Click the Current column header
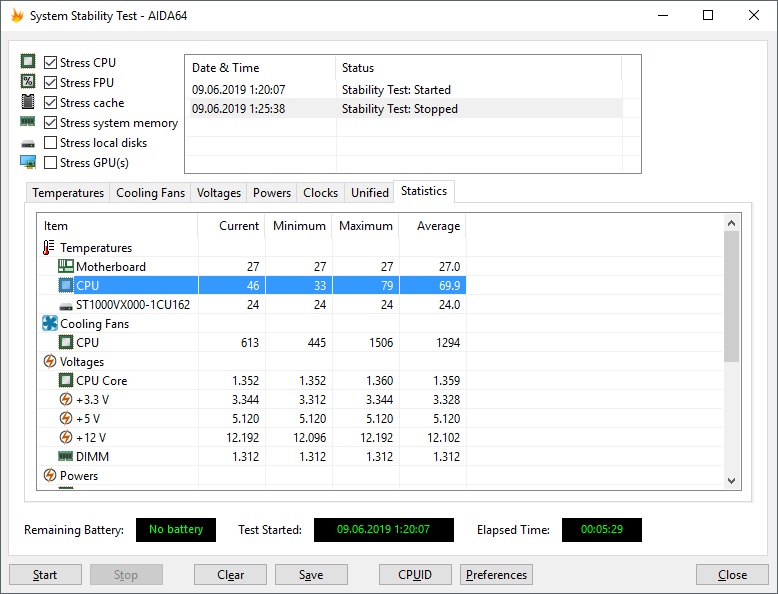The width and height of the screenshot is (778, 594). [x=232, y=226]
